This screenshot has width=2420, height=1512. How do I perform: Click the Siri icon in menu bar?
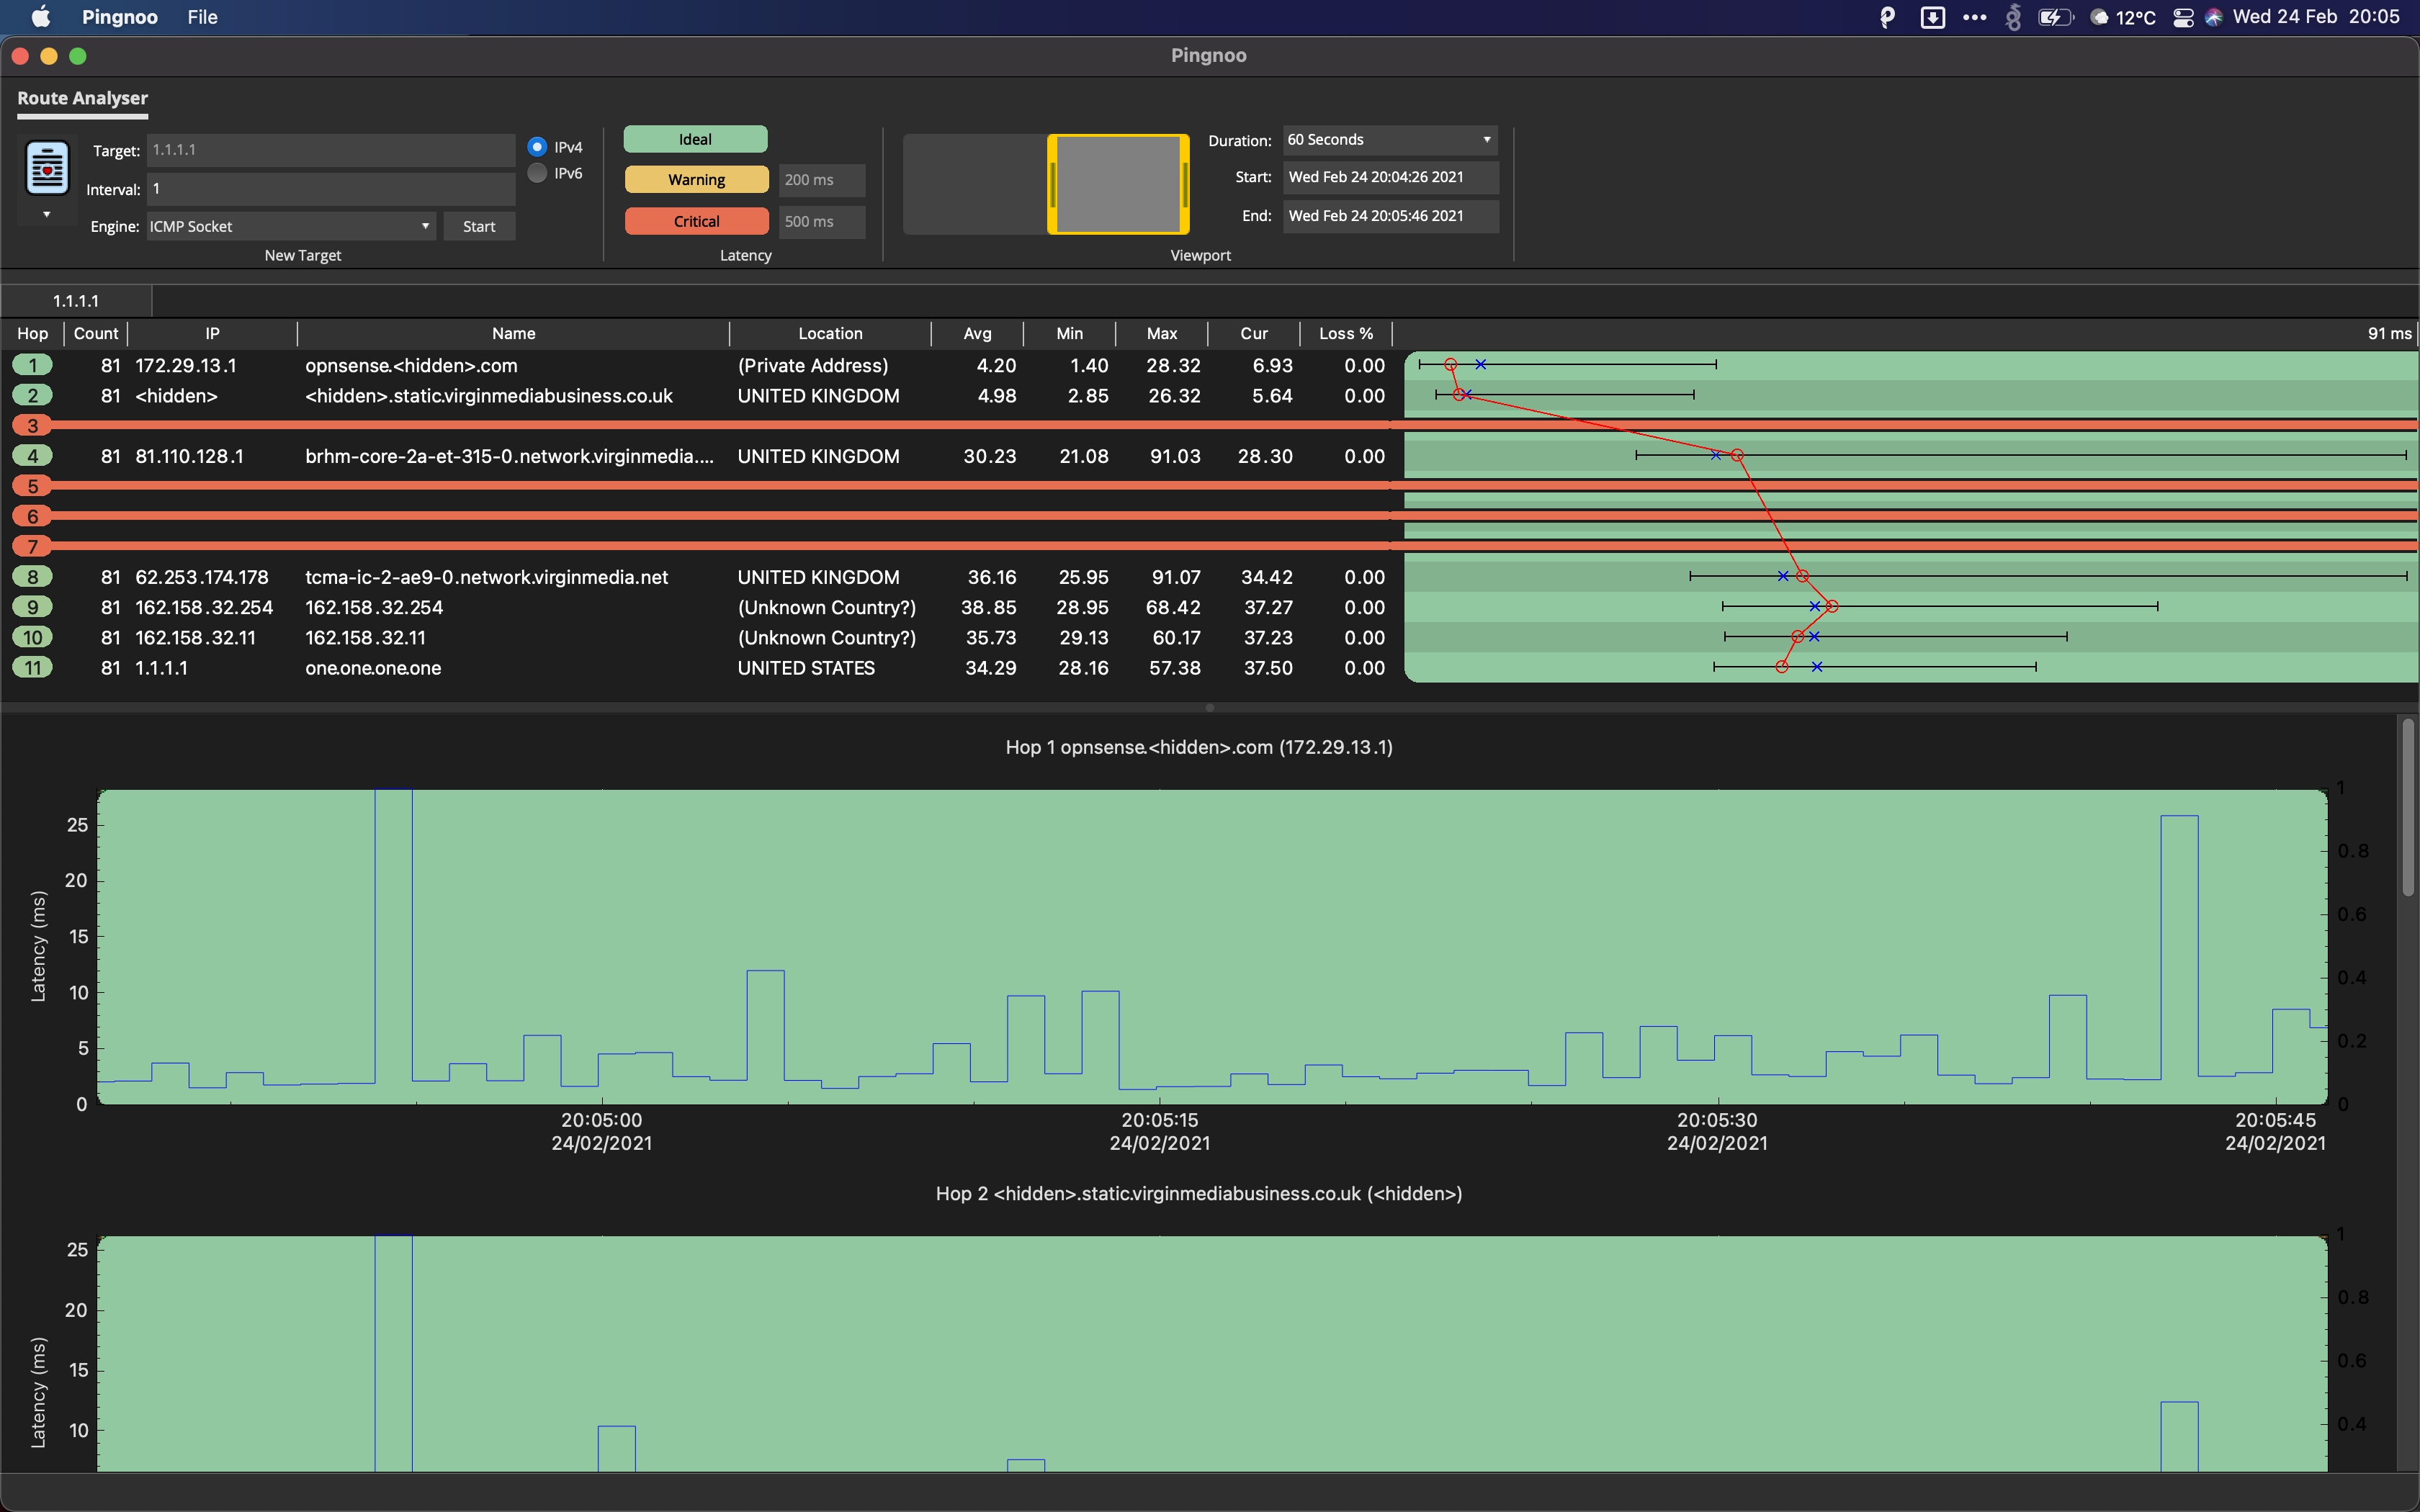[x=2213, y=17]
